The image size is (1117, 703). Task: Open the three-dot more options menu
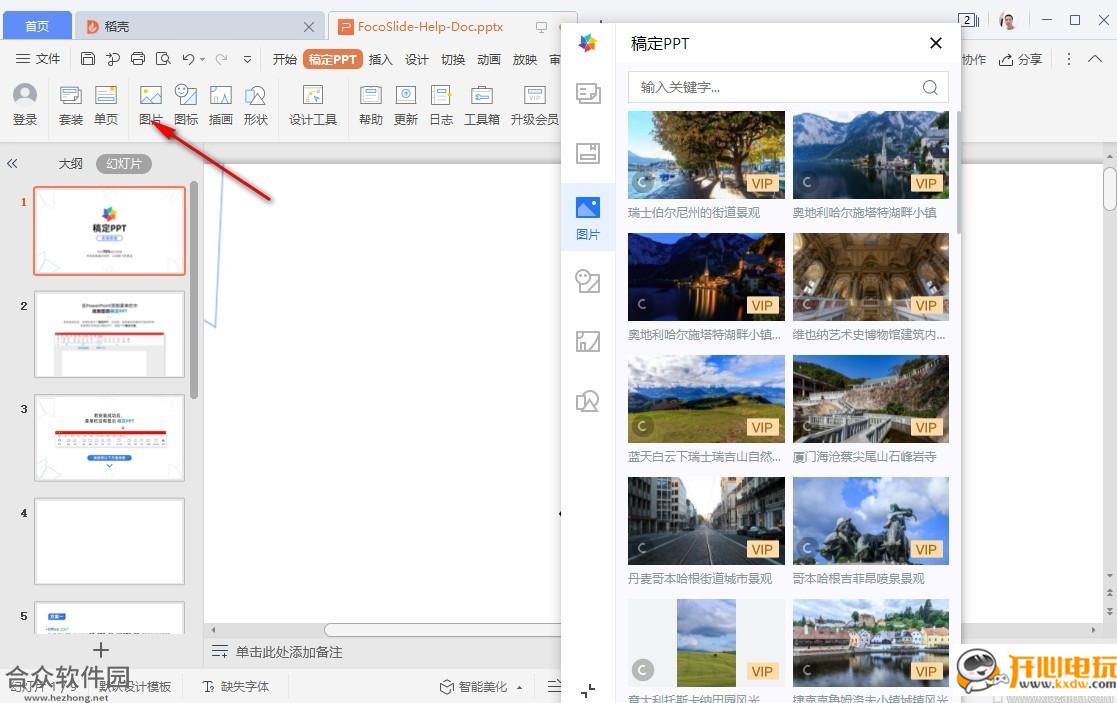pos(1069,59)
